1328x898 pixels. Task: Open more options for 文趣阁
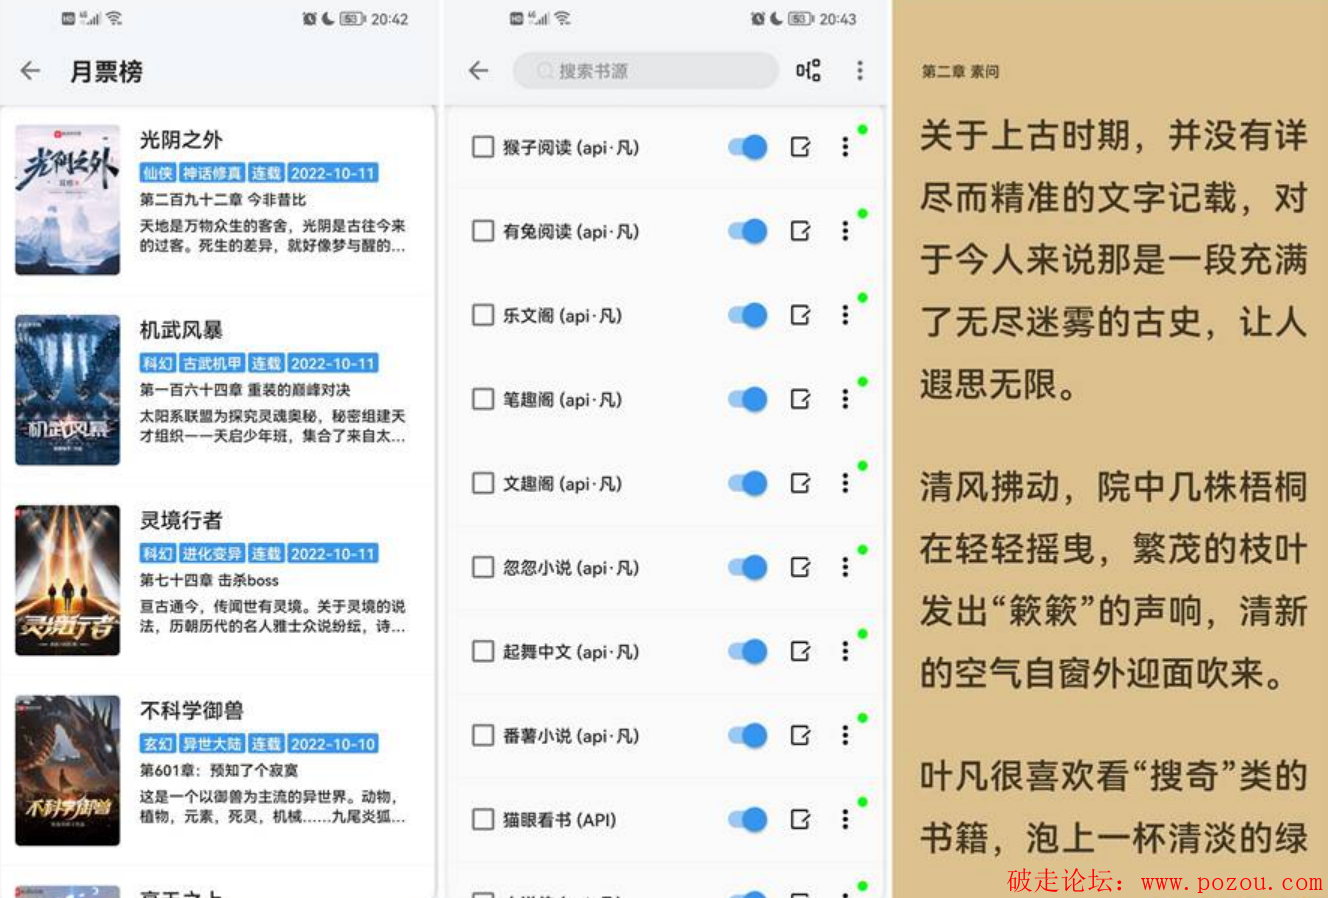[845, 483]
